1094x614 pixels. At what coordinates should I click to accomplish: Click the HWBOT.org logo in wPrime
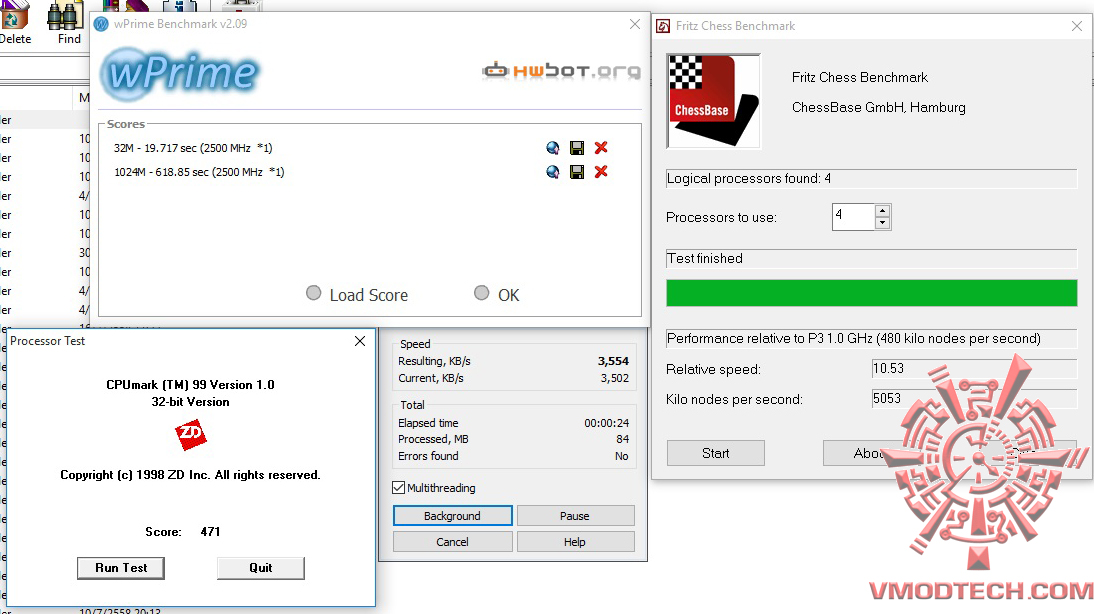(561, 70)
